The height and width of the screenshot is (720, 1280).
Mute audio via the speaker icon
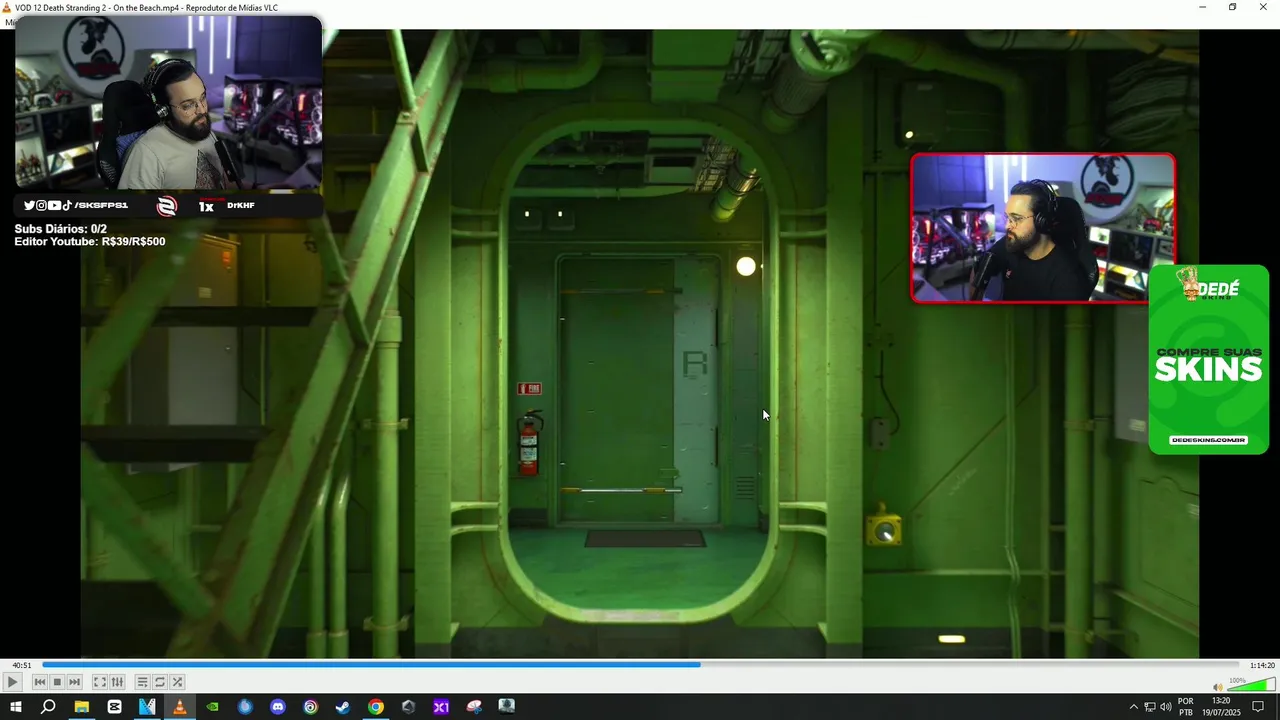pyautogui.click(x=1217, y=687)
